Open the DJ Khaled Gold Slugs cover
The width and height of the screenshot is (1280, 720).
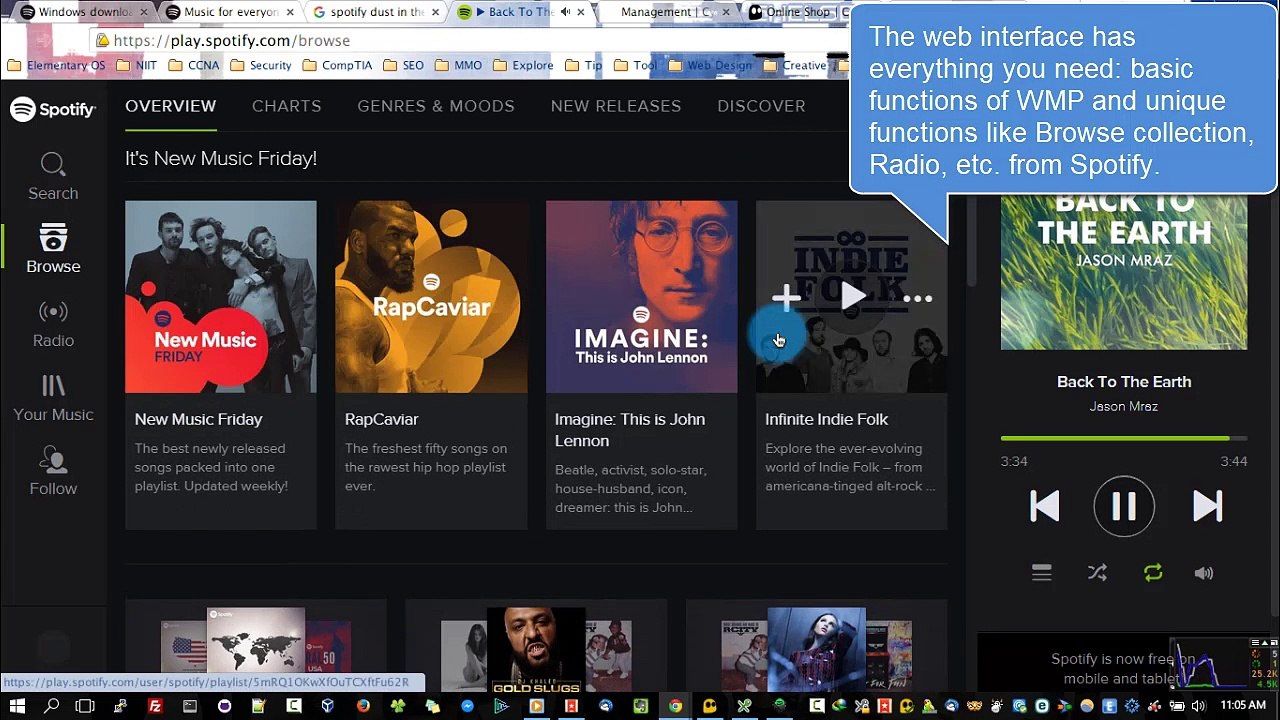536,650
